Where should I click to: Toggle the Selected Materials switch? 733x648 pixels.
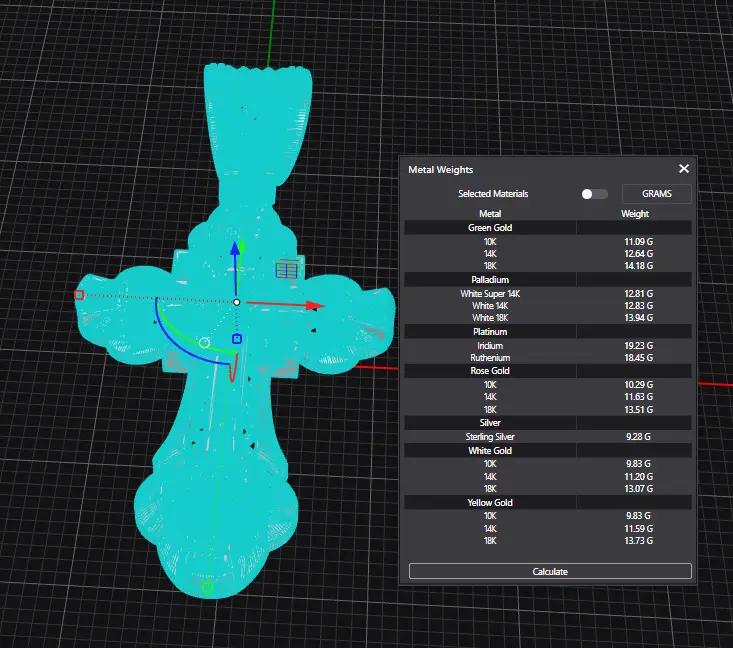(x=594, y=193)
